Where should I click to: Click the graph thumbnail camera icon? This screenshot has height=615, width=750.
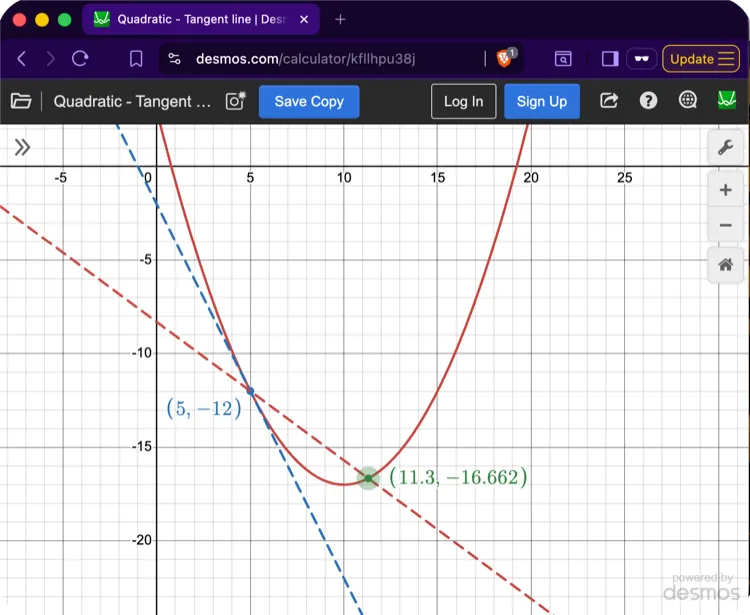coord(235,101)
